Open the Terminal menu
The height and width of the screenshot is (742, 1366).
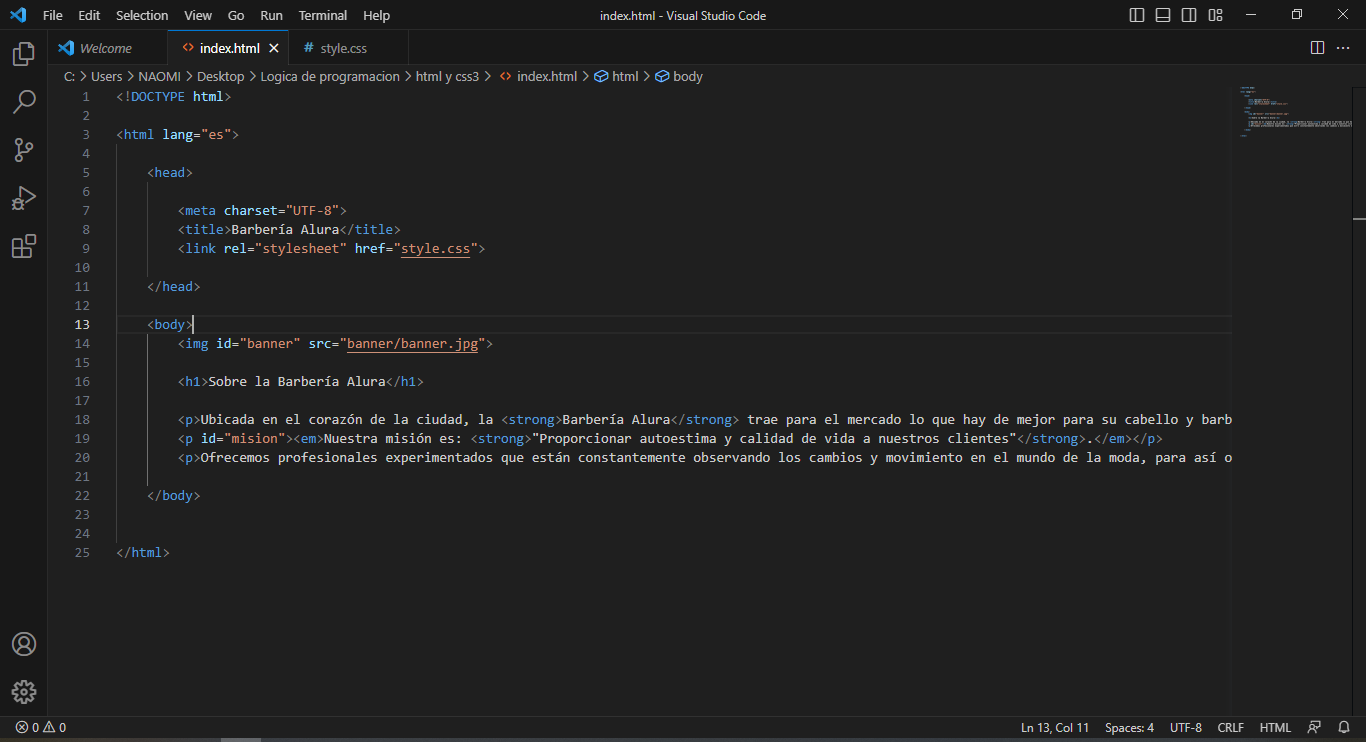pyautogui.click(x=323, y=15)
